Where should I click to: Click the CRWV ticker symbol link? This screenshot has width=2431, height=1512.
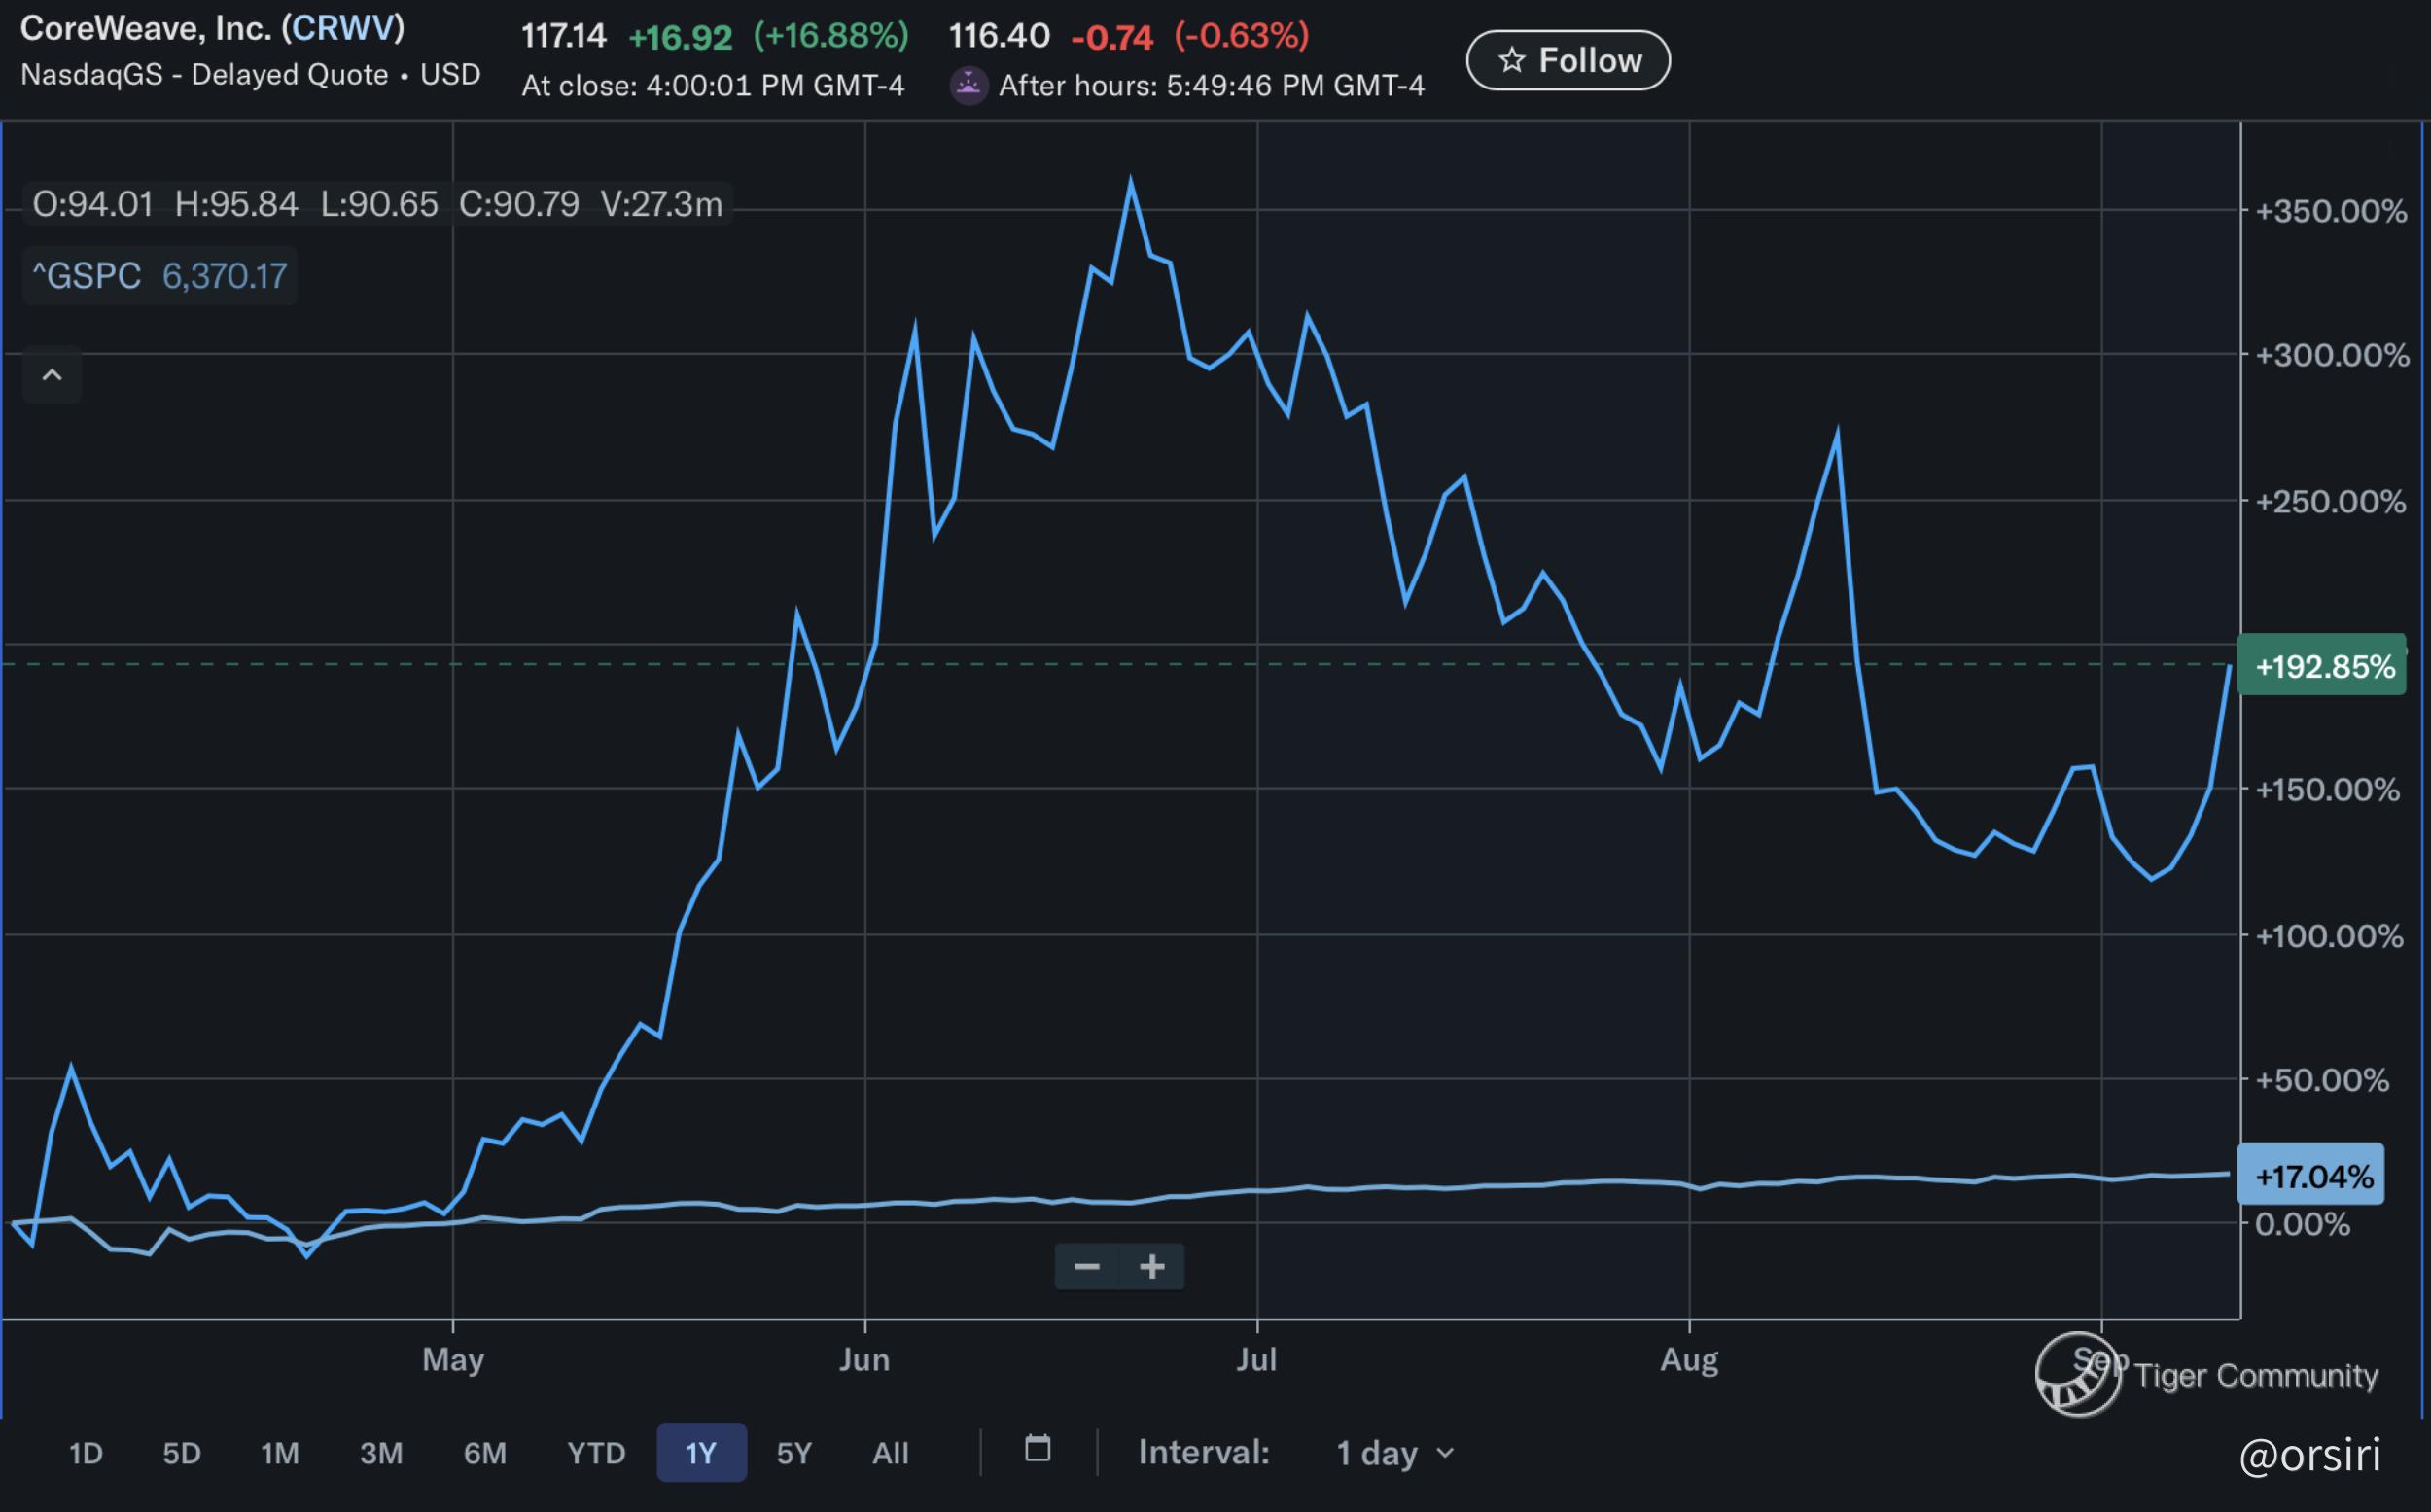click(x=342, y=28)
